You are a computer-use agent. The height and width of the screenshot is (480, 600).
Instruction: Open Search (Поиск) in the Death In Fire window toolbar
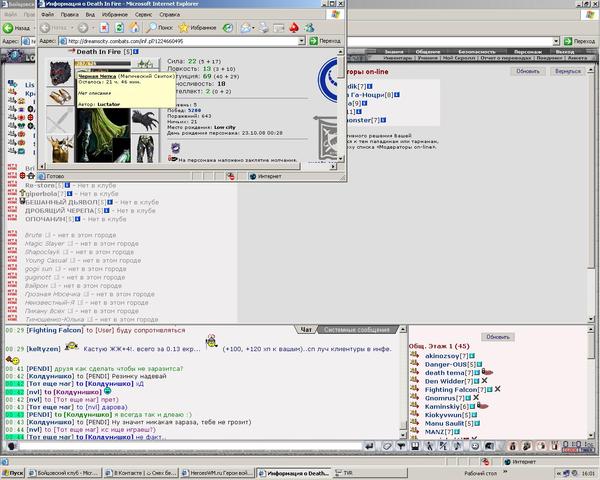point(160,28)
